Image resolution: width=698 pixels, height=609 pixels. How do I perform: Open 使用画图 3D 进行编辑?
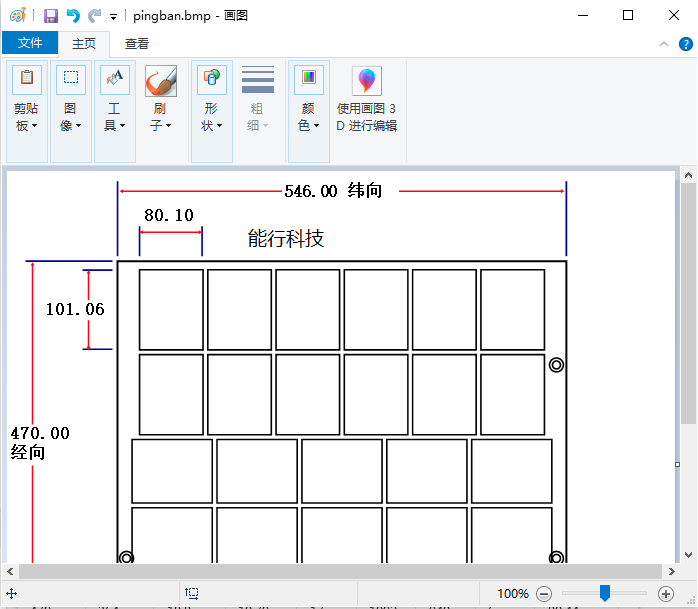click(x=366, y=99)
